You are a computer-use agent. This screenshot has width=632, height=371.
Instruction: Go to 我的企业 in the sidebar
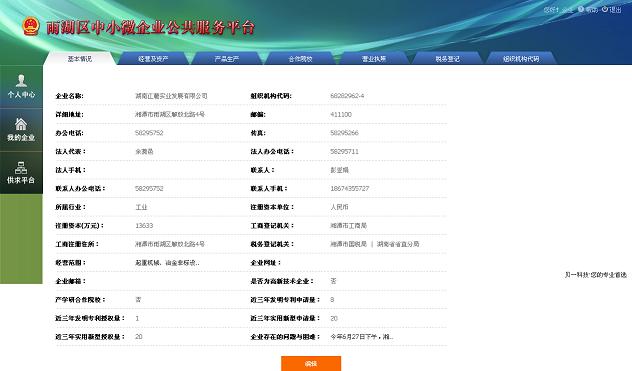point(21,129)
